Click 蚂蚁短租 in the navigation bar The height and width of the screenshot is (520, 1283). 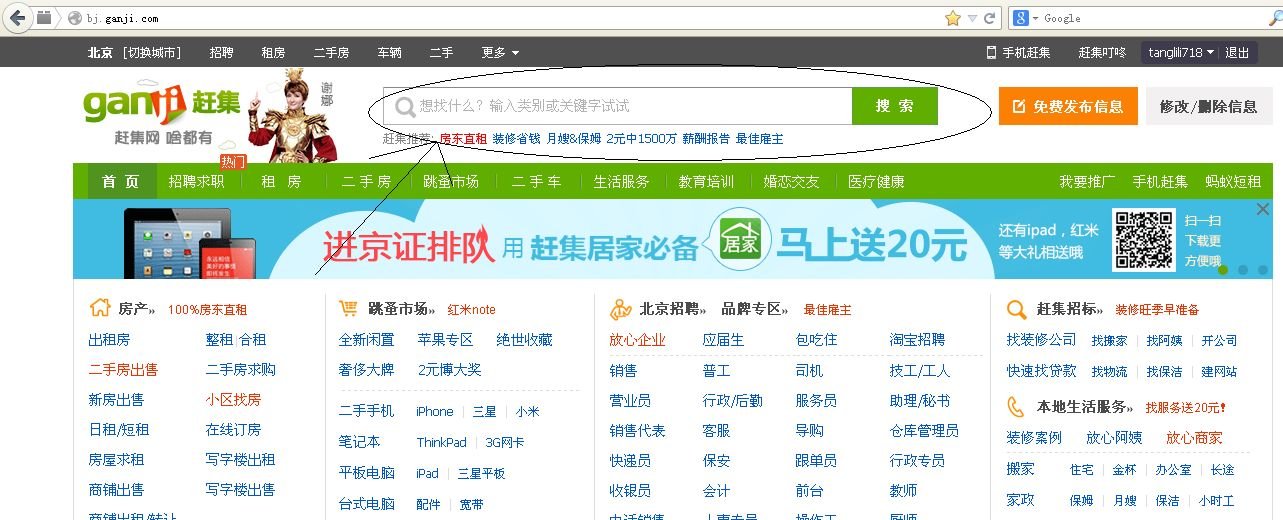(x=1233, y=181)
